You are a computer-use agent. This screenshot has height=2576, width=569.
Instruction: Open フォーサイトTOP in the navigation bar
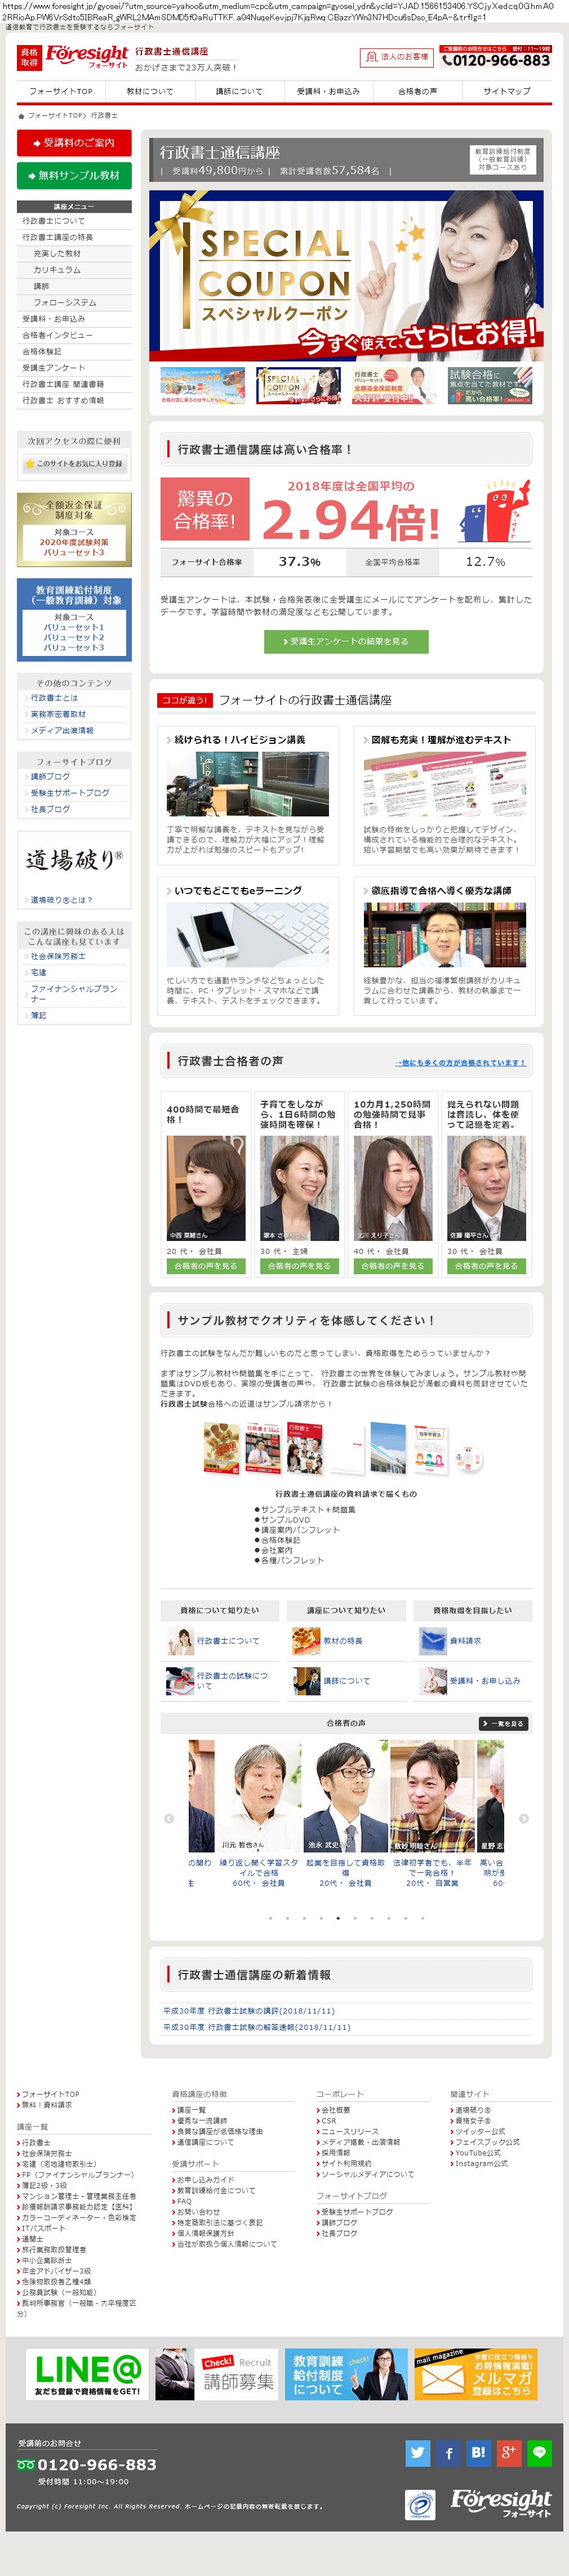tap(61, 91)
